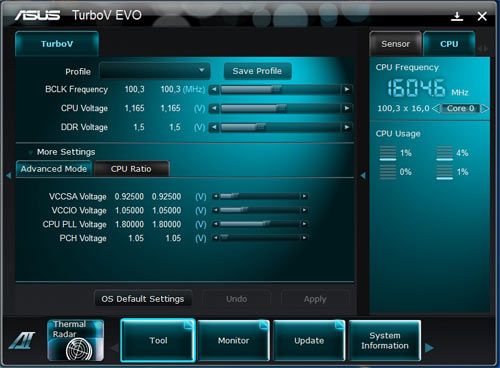The image size is (500, 368).
Task: Click the ASUS AI Suite logo icon
Action: (22, 340)
